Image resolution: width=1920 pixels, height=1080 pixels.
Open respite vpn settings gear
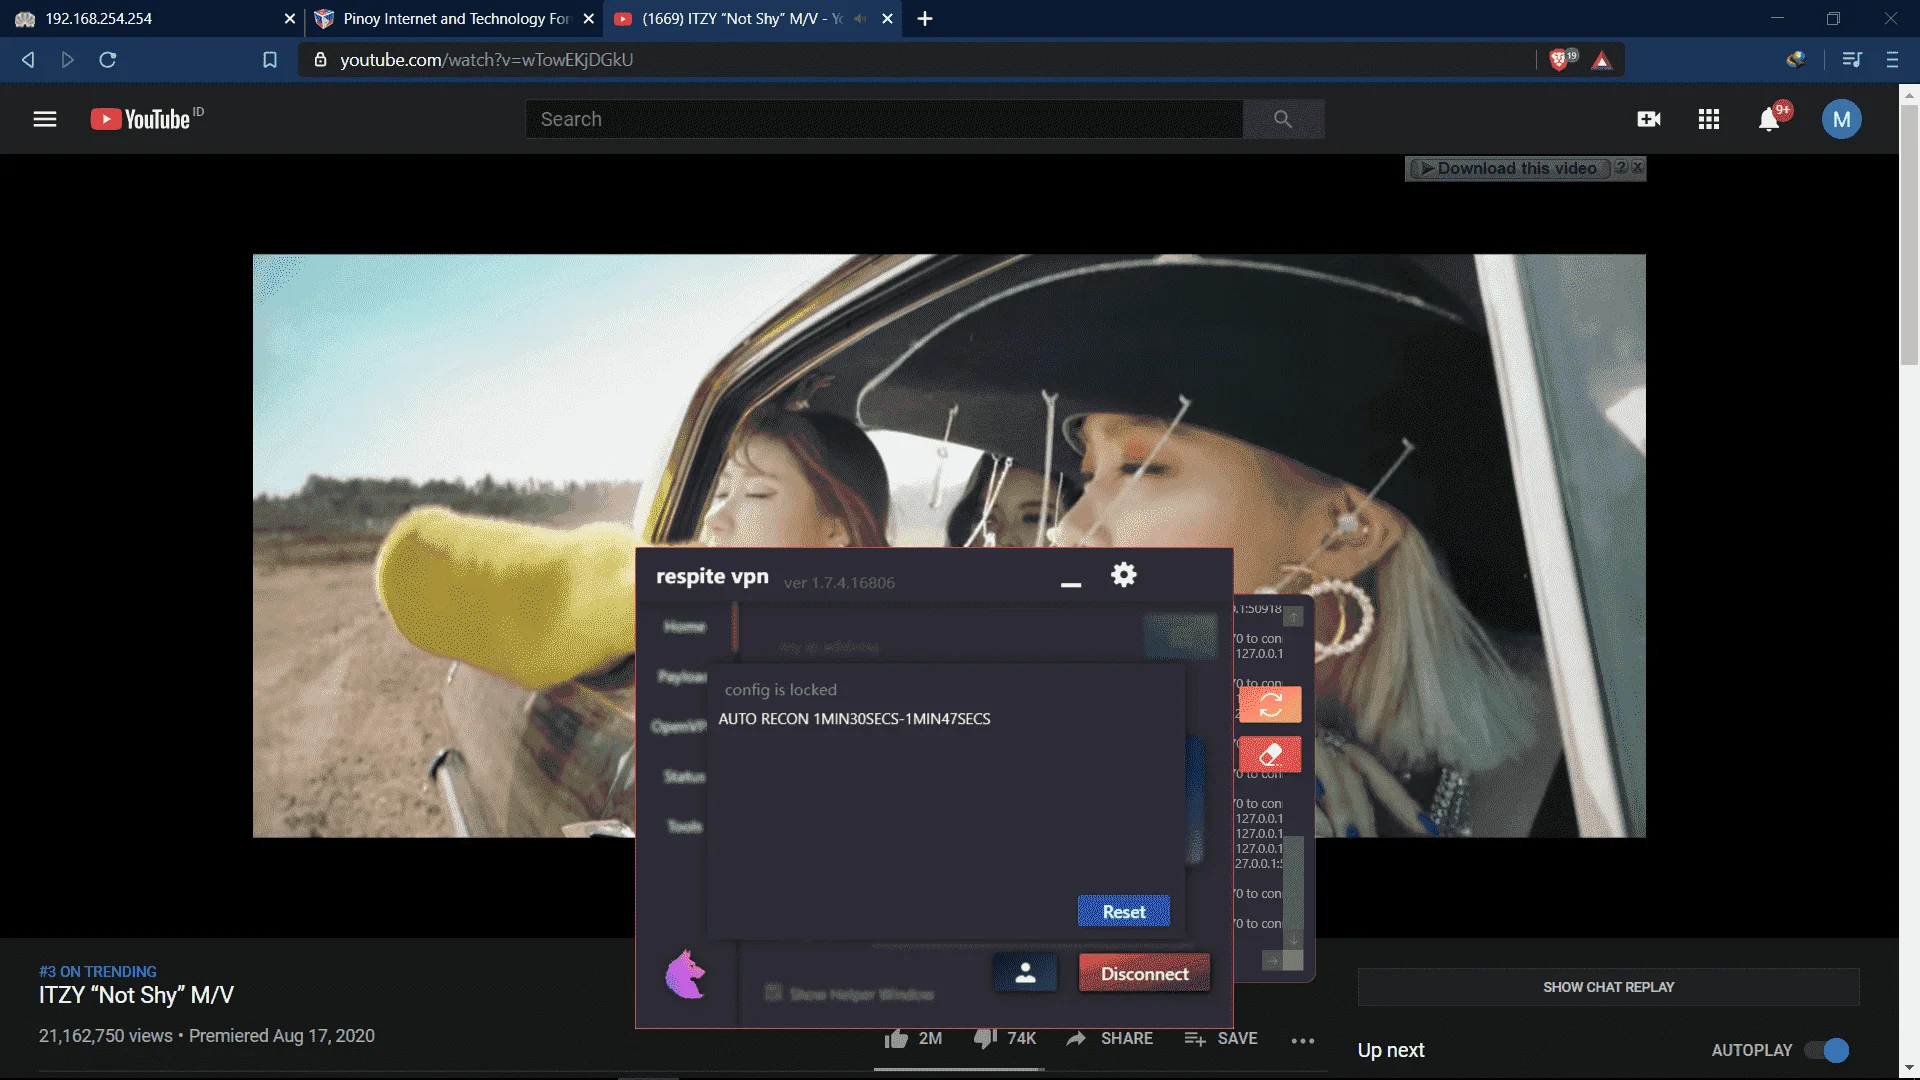(1124, 575)
